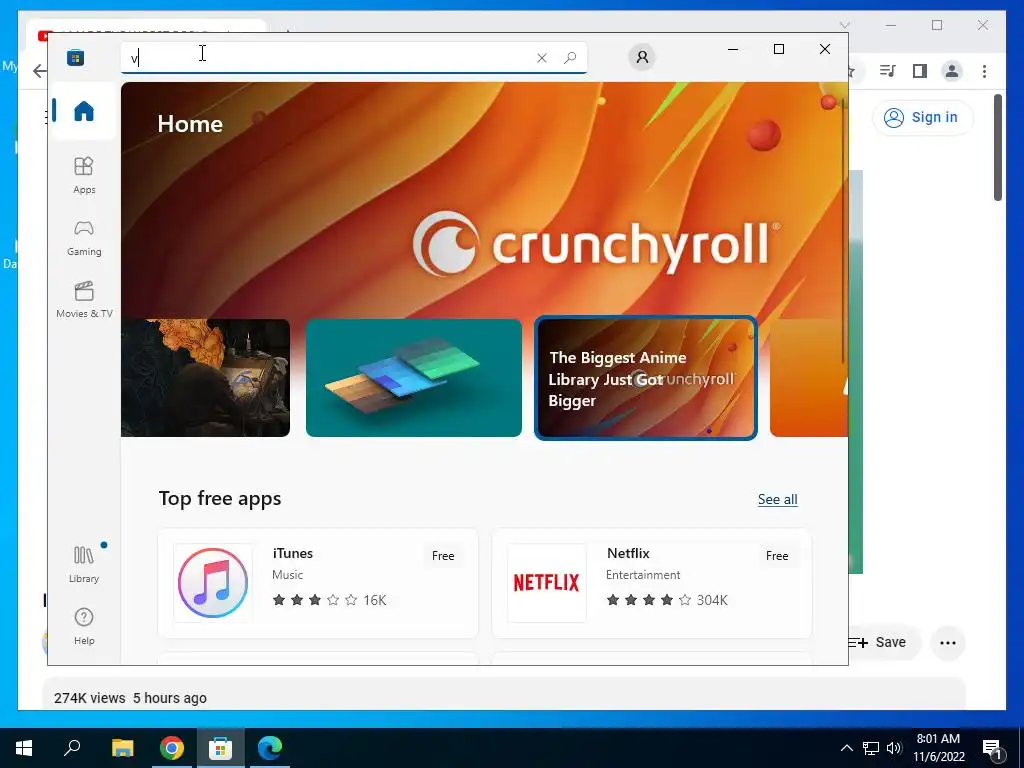
Task: Open the Library in Store sidebar
Action: point(84,564)
